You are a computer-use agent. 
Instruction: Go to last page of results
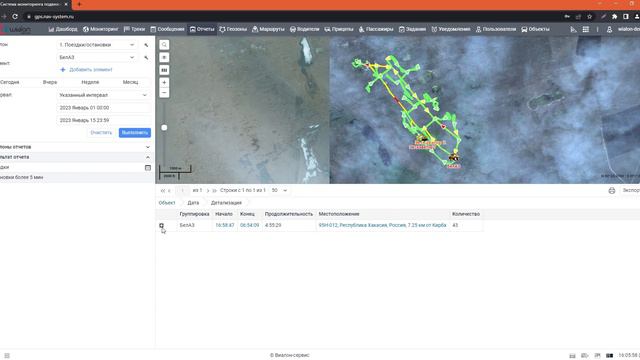[x=214, y=191]
